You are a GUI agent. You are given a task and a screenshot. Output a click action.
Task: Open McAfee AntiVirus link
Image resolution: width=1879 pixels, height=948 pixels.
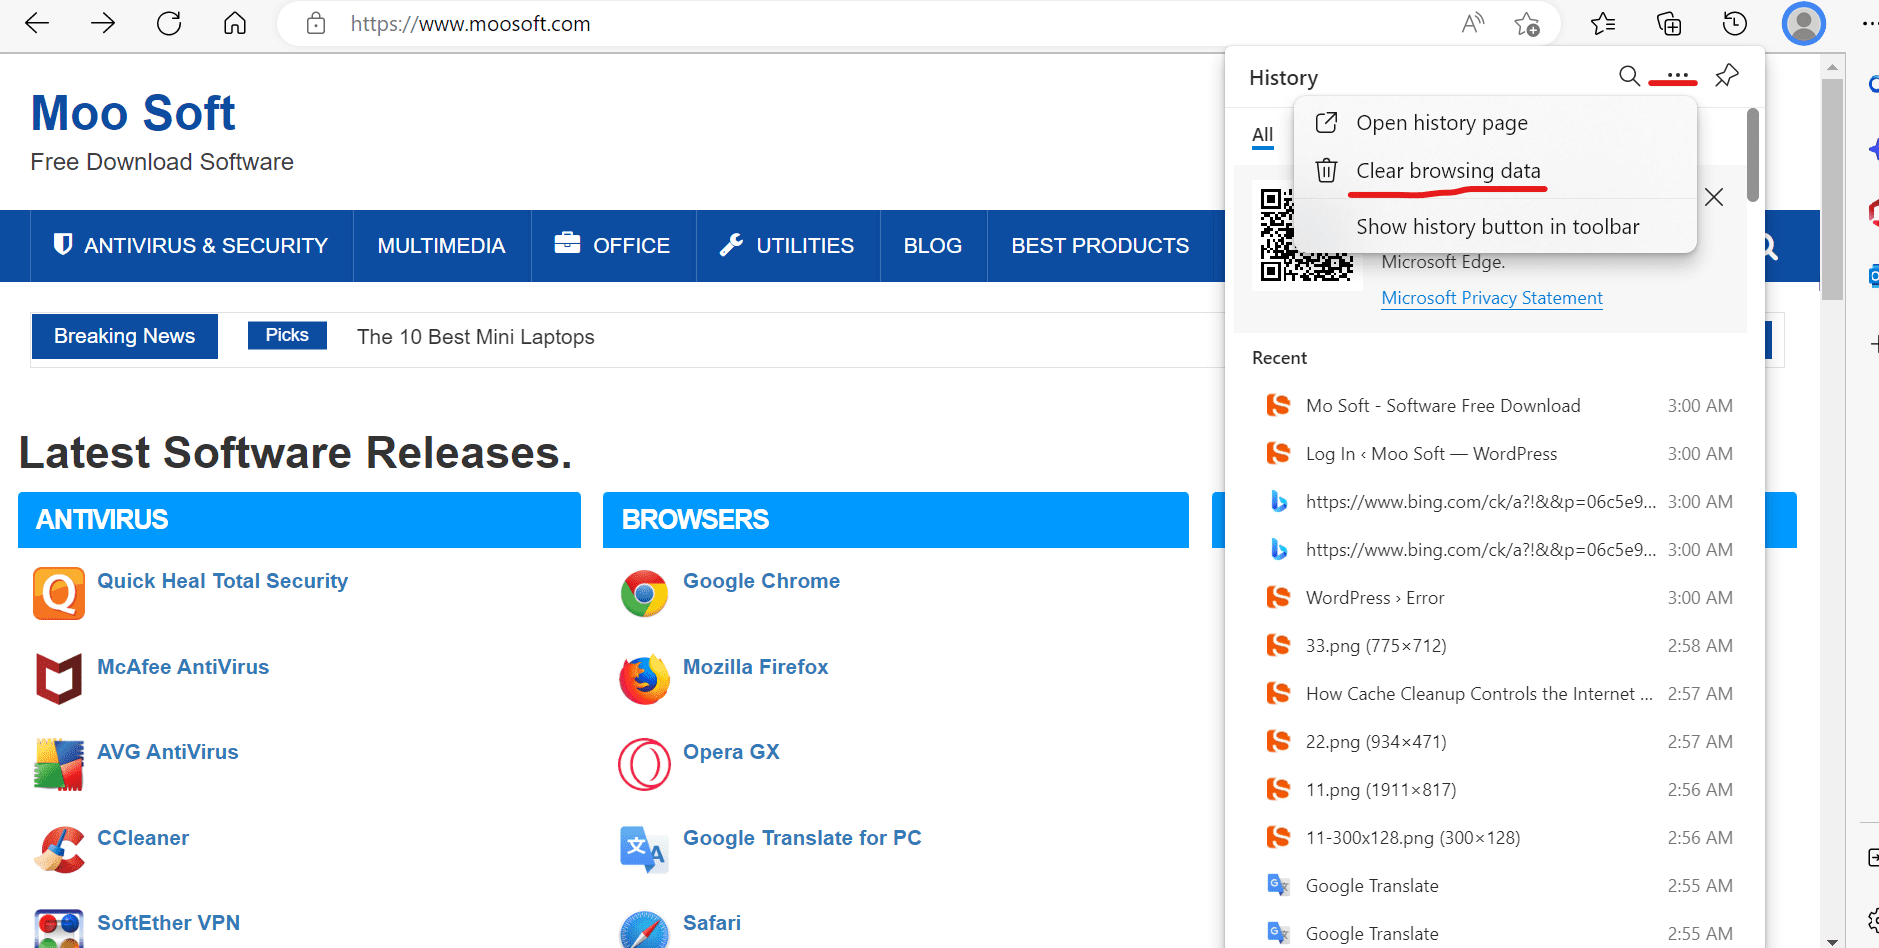(183, 667)
